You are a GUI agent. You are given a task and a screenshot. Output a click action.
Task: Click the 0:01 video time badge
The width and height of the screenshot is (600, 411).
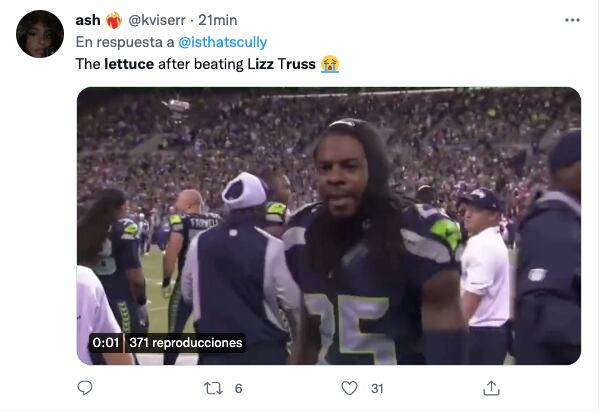(x=106, y=343)
